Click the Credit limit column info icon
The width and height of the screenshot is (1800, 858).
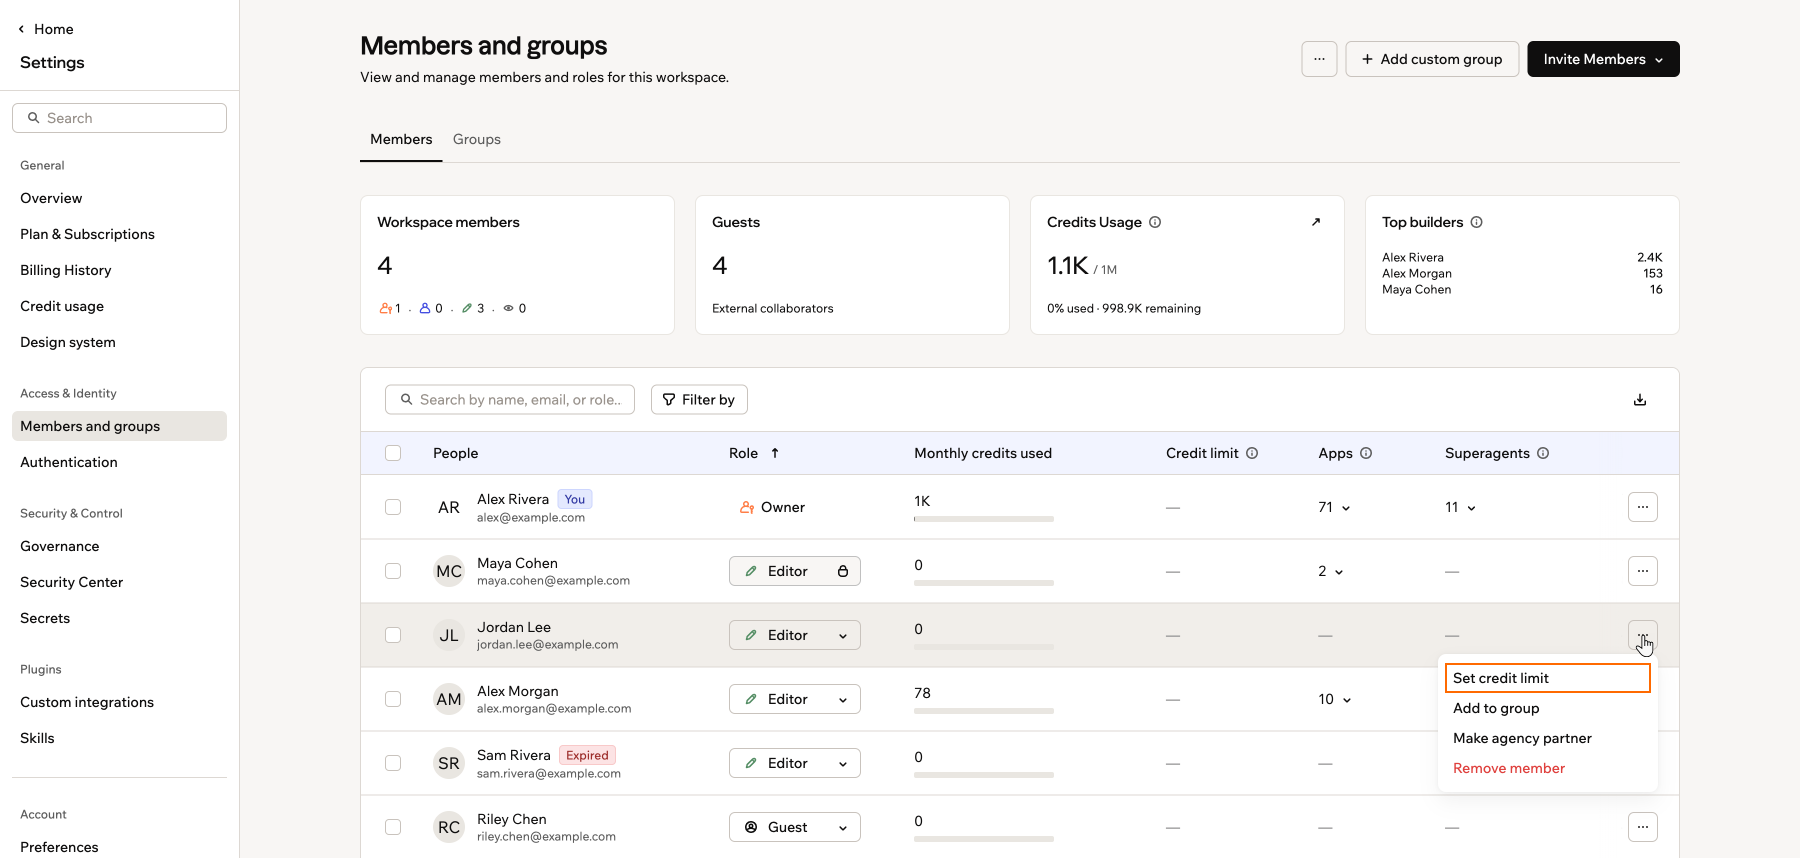click(x=1252, y=453)
